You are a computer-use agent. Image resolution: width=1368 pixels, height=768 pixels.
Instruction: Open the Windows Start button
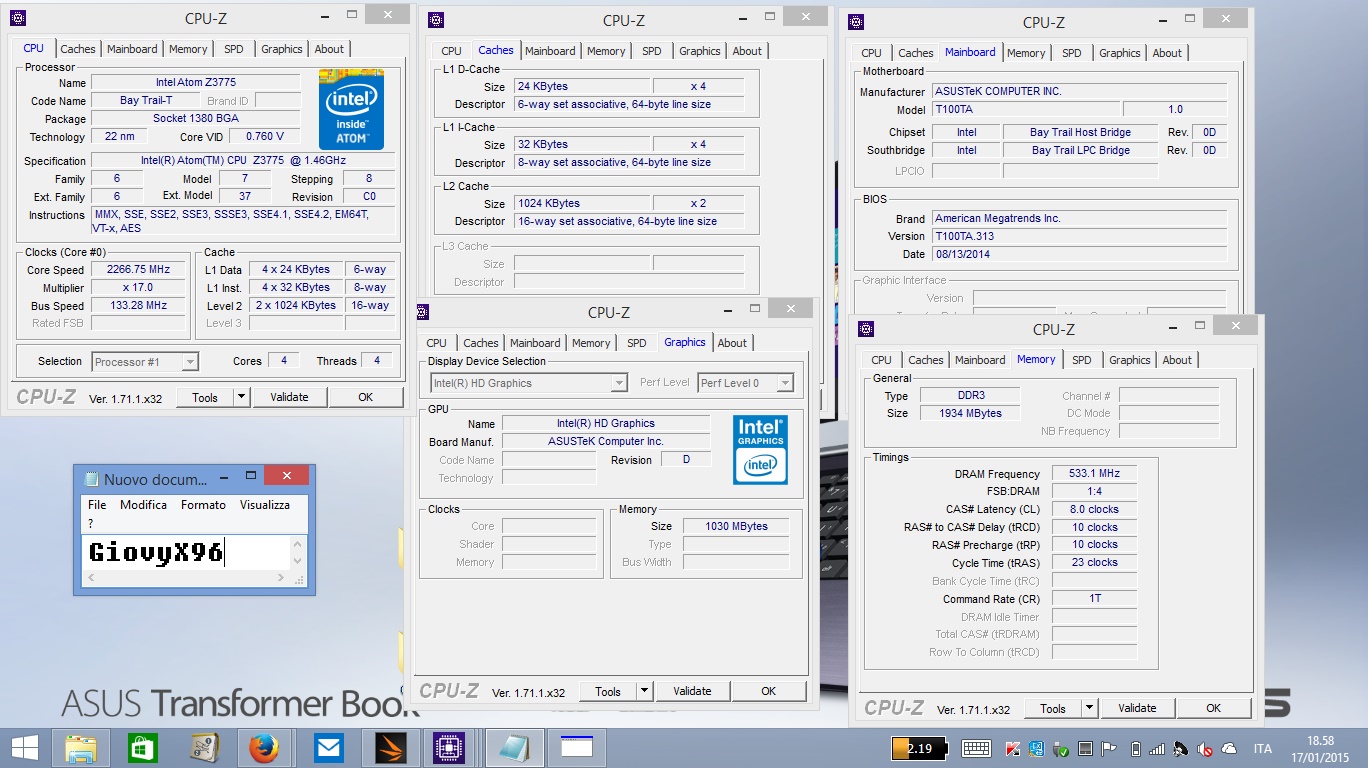25,748
